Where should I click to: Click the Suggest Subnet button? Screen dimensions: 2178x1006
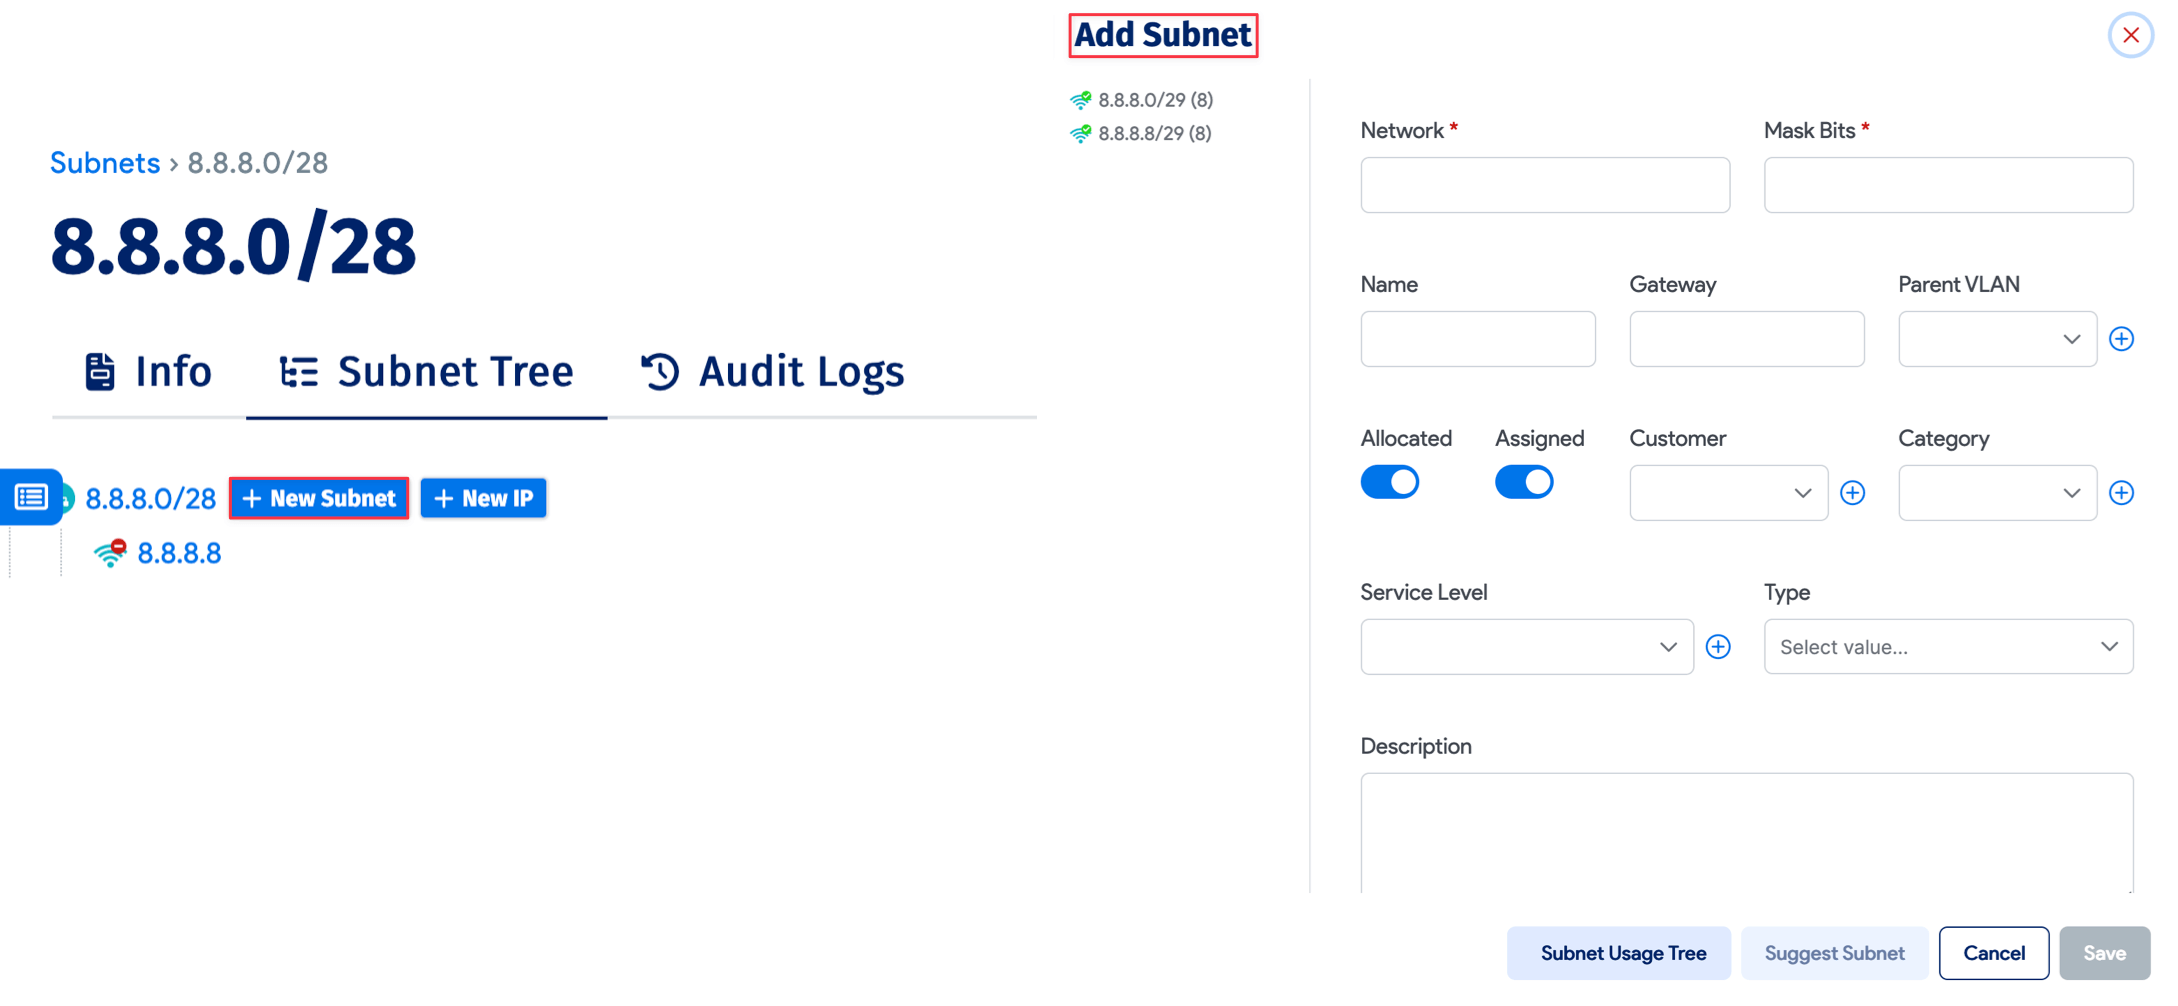pos(1834,953)
